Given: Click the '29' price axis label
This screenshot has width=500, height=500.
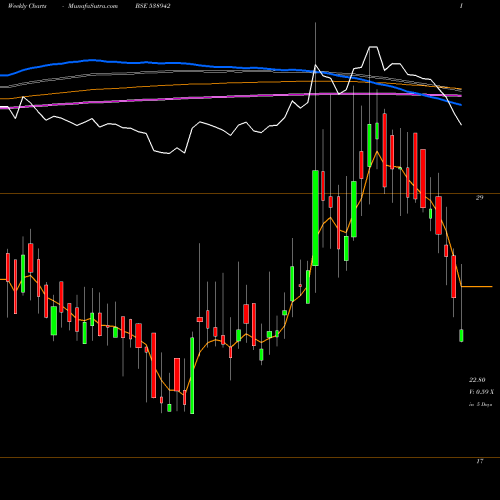Looking at the screenshot, I should 479,198.
